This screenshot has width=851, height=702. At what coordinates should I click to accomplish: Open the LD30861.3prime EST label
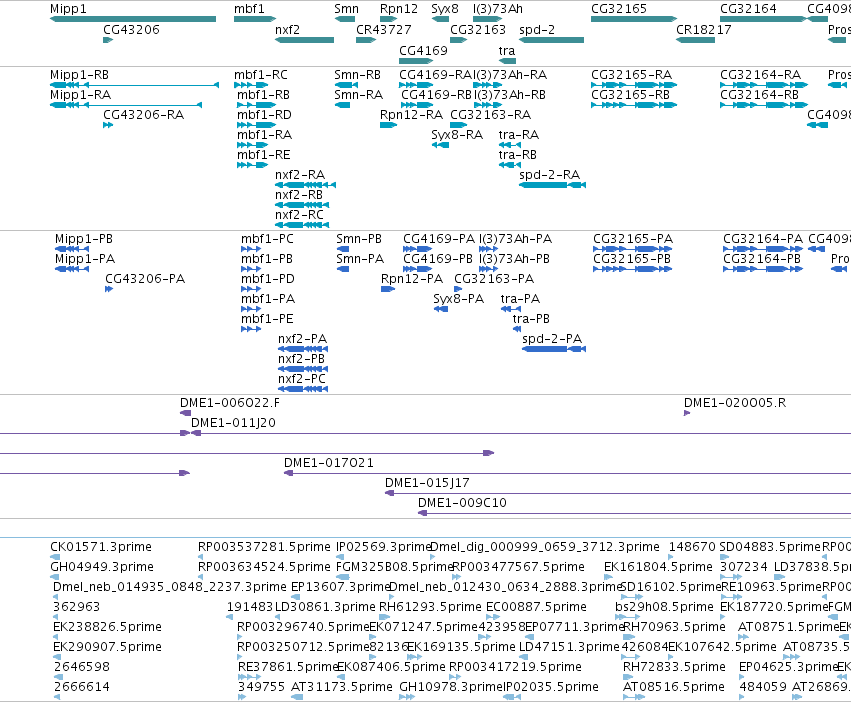325,607
